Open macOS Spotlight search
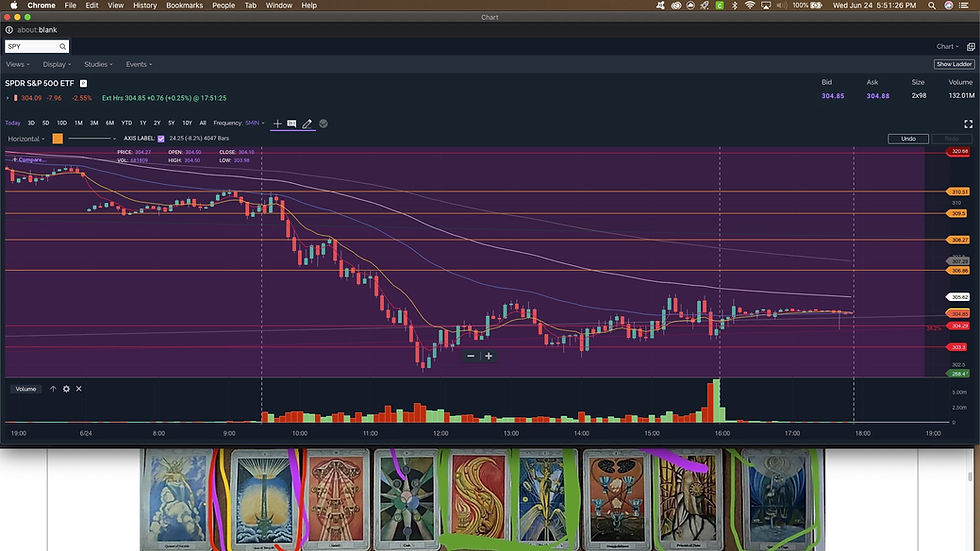This screenshot has width=980, height=551. coord(932,5)
